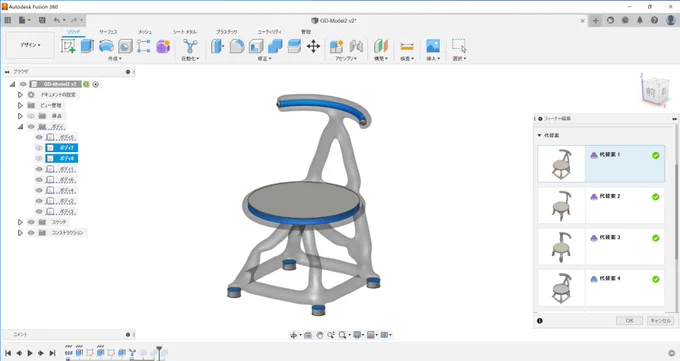Click the Construct plane tool icon
Image resolution: width=680 pixels, height=361 pixels.
(381, 46)
